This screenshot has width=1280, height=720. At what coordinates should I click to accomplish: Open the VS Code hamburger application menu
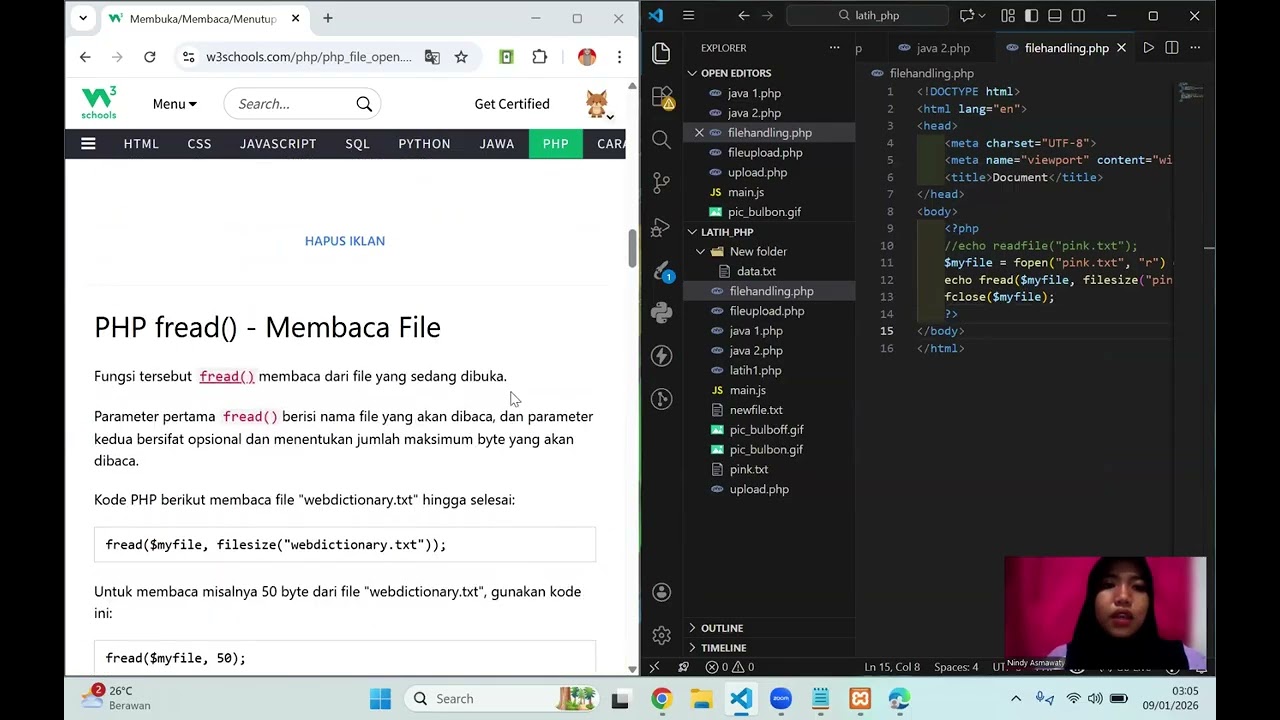coord(688,15)
